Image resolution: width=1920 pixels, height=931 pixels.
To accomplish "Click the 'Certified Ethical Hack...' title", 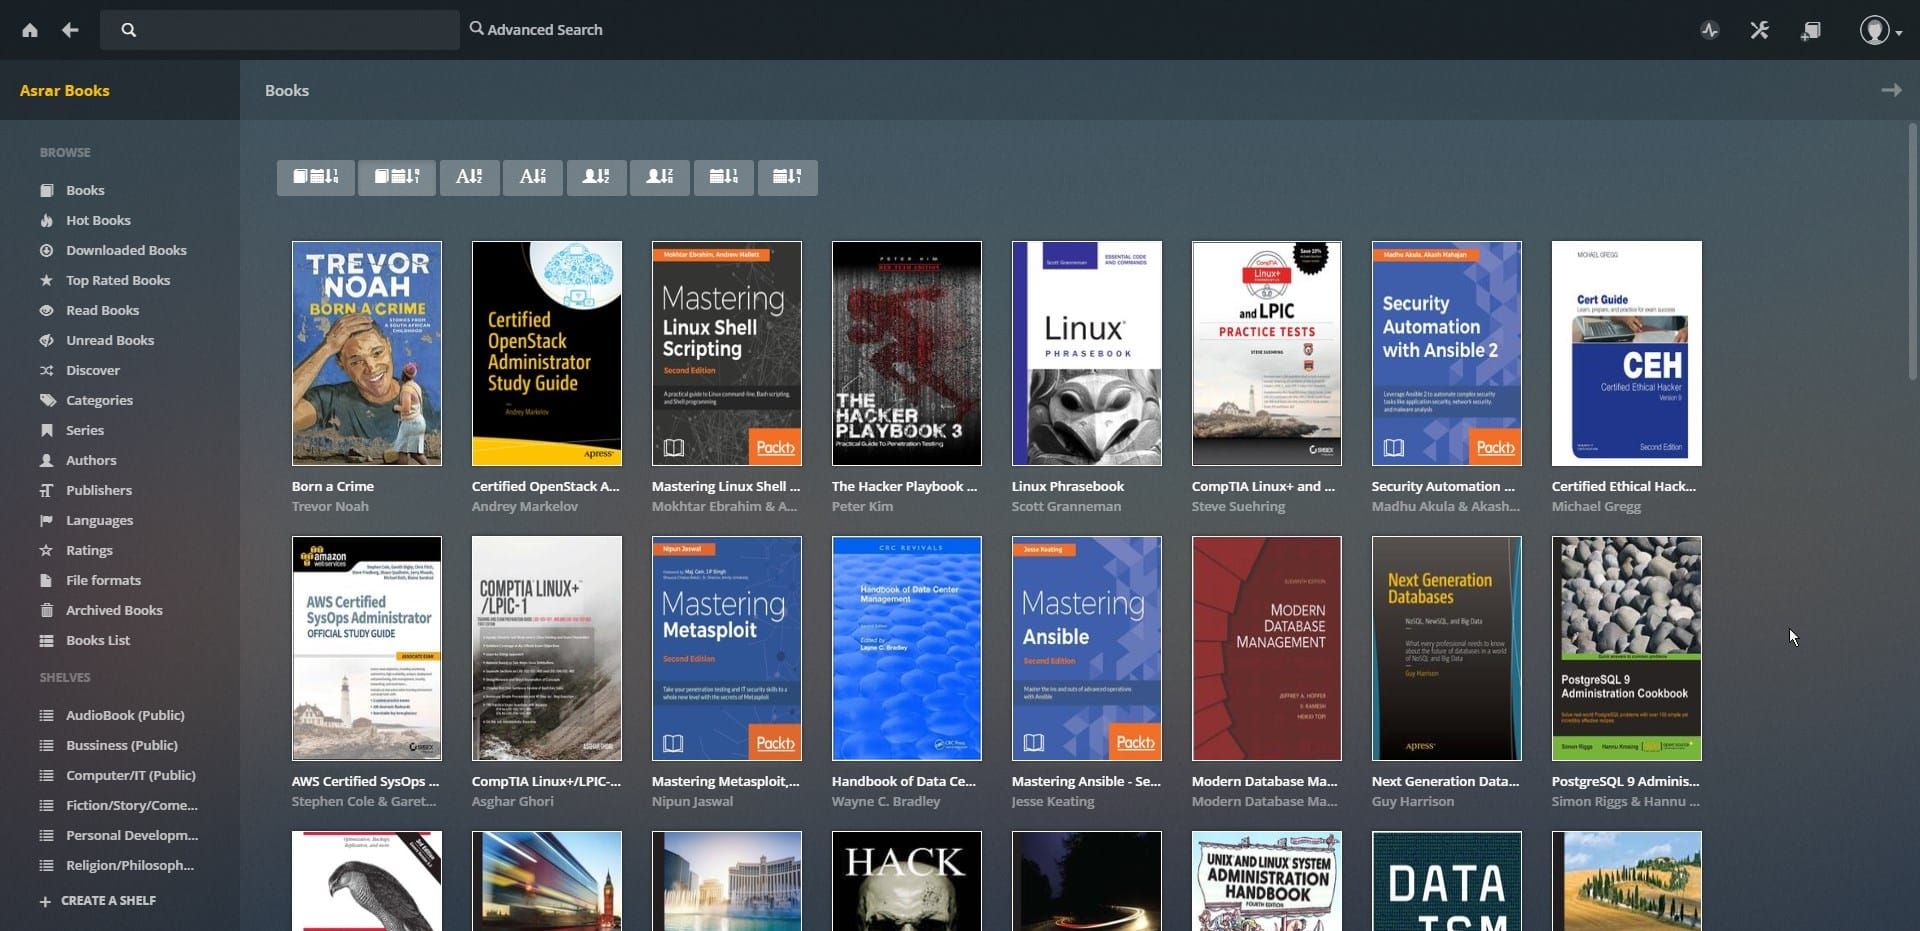I will (x=1624, y=486).
